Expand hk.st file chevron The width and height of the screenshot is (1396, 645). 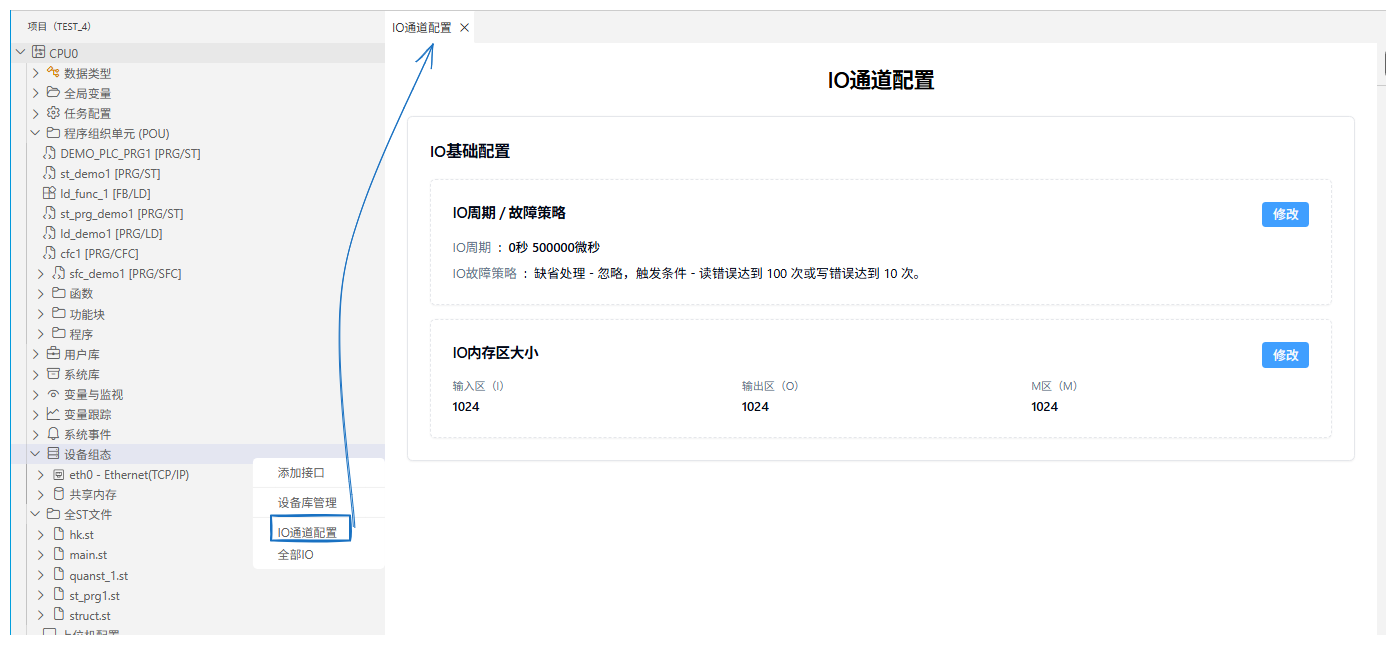[x=41, y=534]
